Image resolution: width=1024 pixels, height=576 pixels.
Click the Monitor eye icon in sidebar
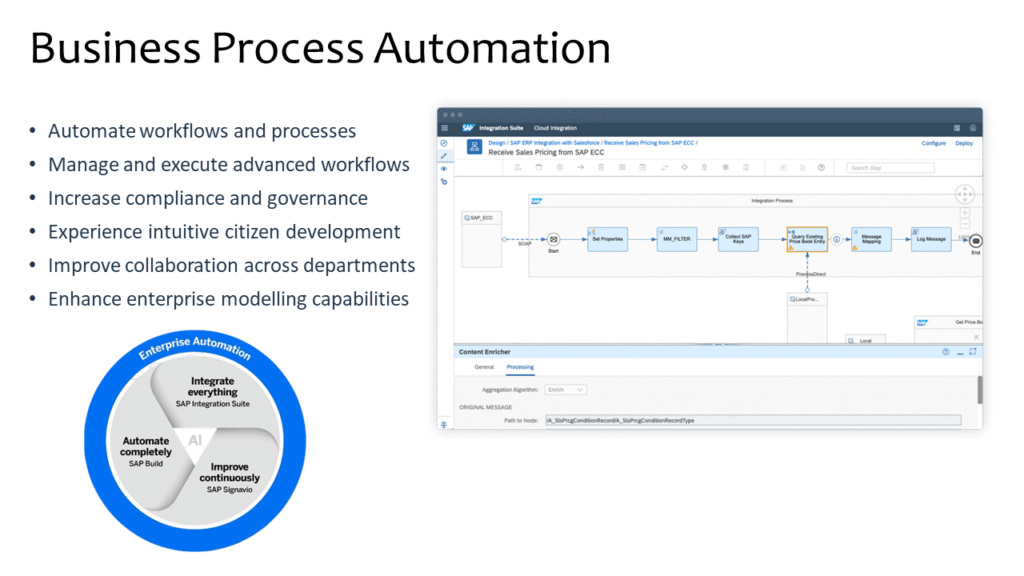tap(444, 169)
